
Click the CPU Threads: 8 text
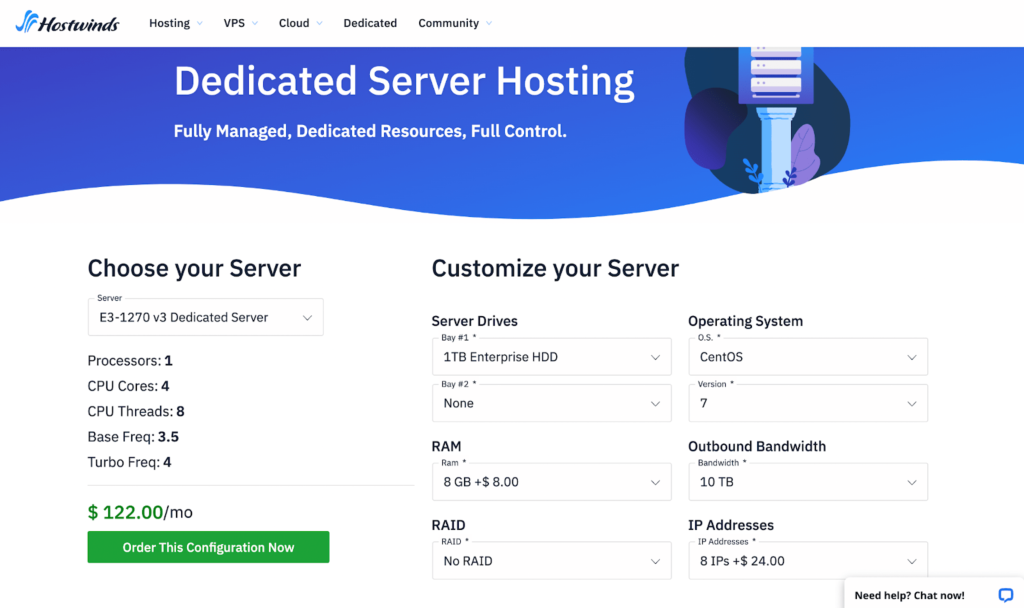click(x=136, y=411)
